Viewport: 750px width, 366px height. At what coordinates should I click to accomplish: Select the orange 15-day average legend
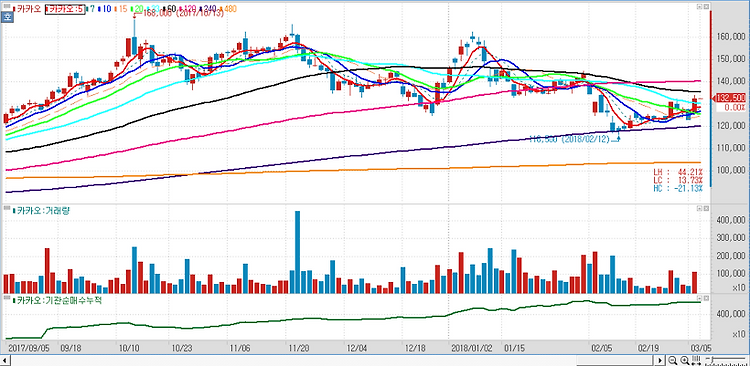(121, 9)
